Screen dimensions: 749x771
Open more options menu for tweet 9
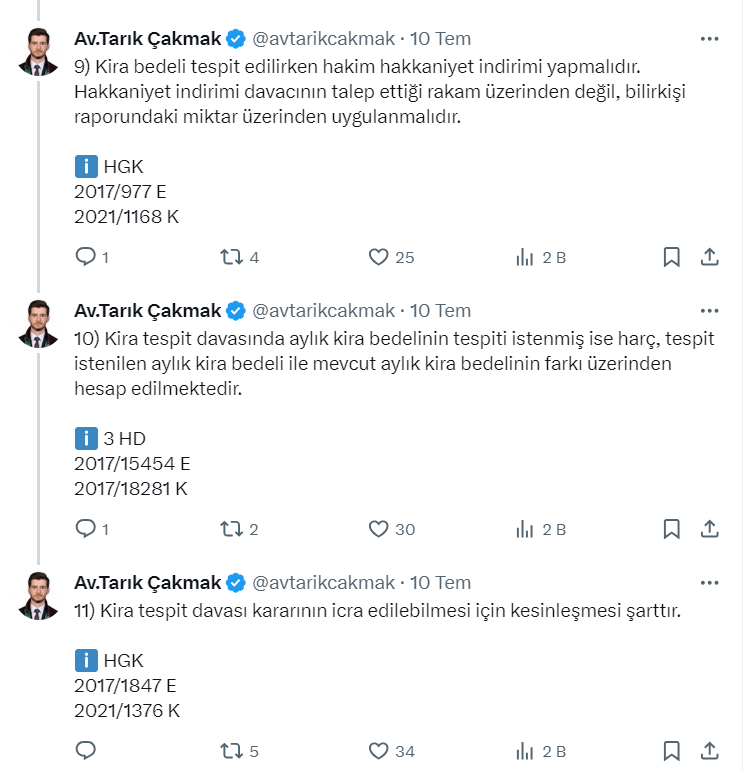click(709, 39)
